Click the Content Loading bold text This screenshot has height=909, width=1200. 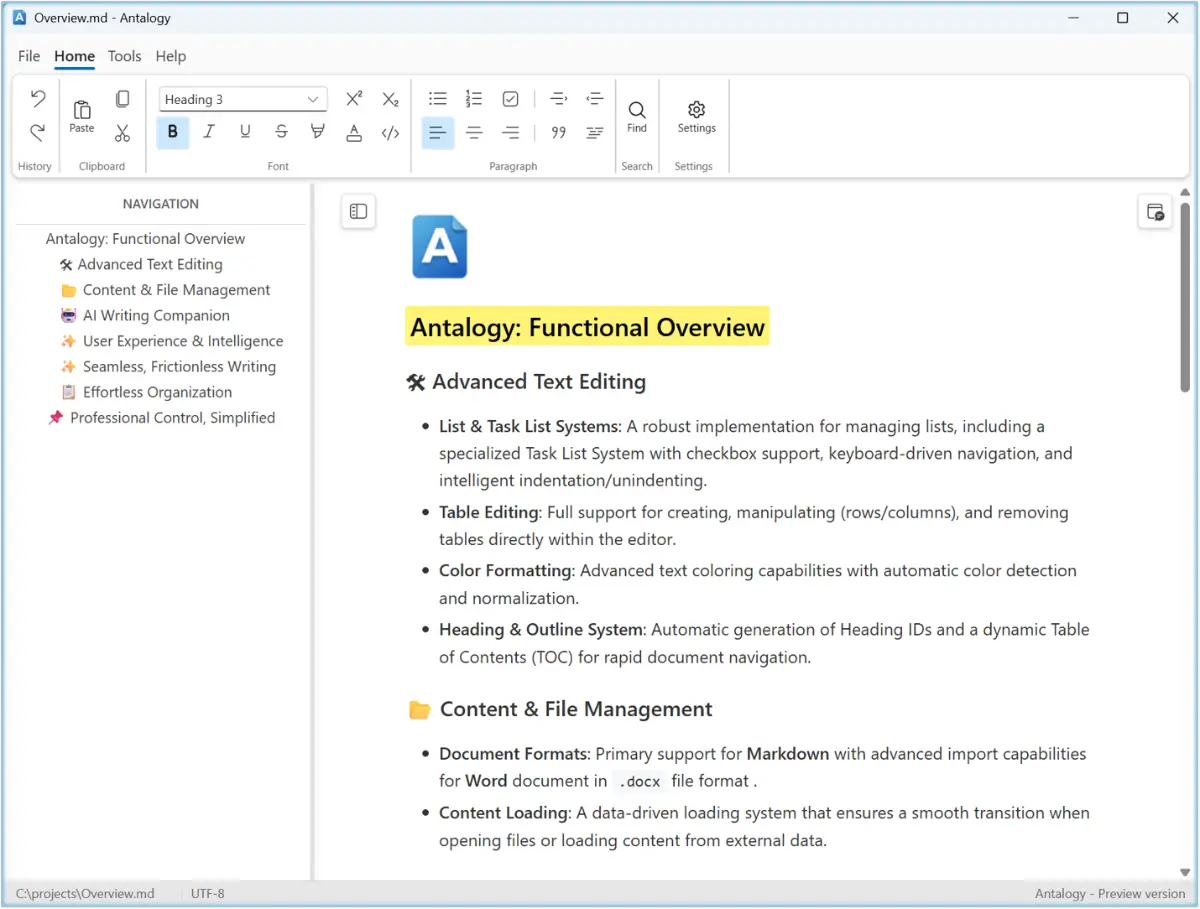coord(505,813)
